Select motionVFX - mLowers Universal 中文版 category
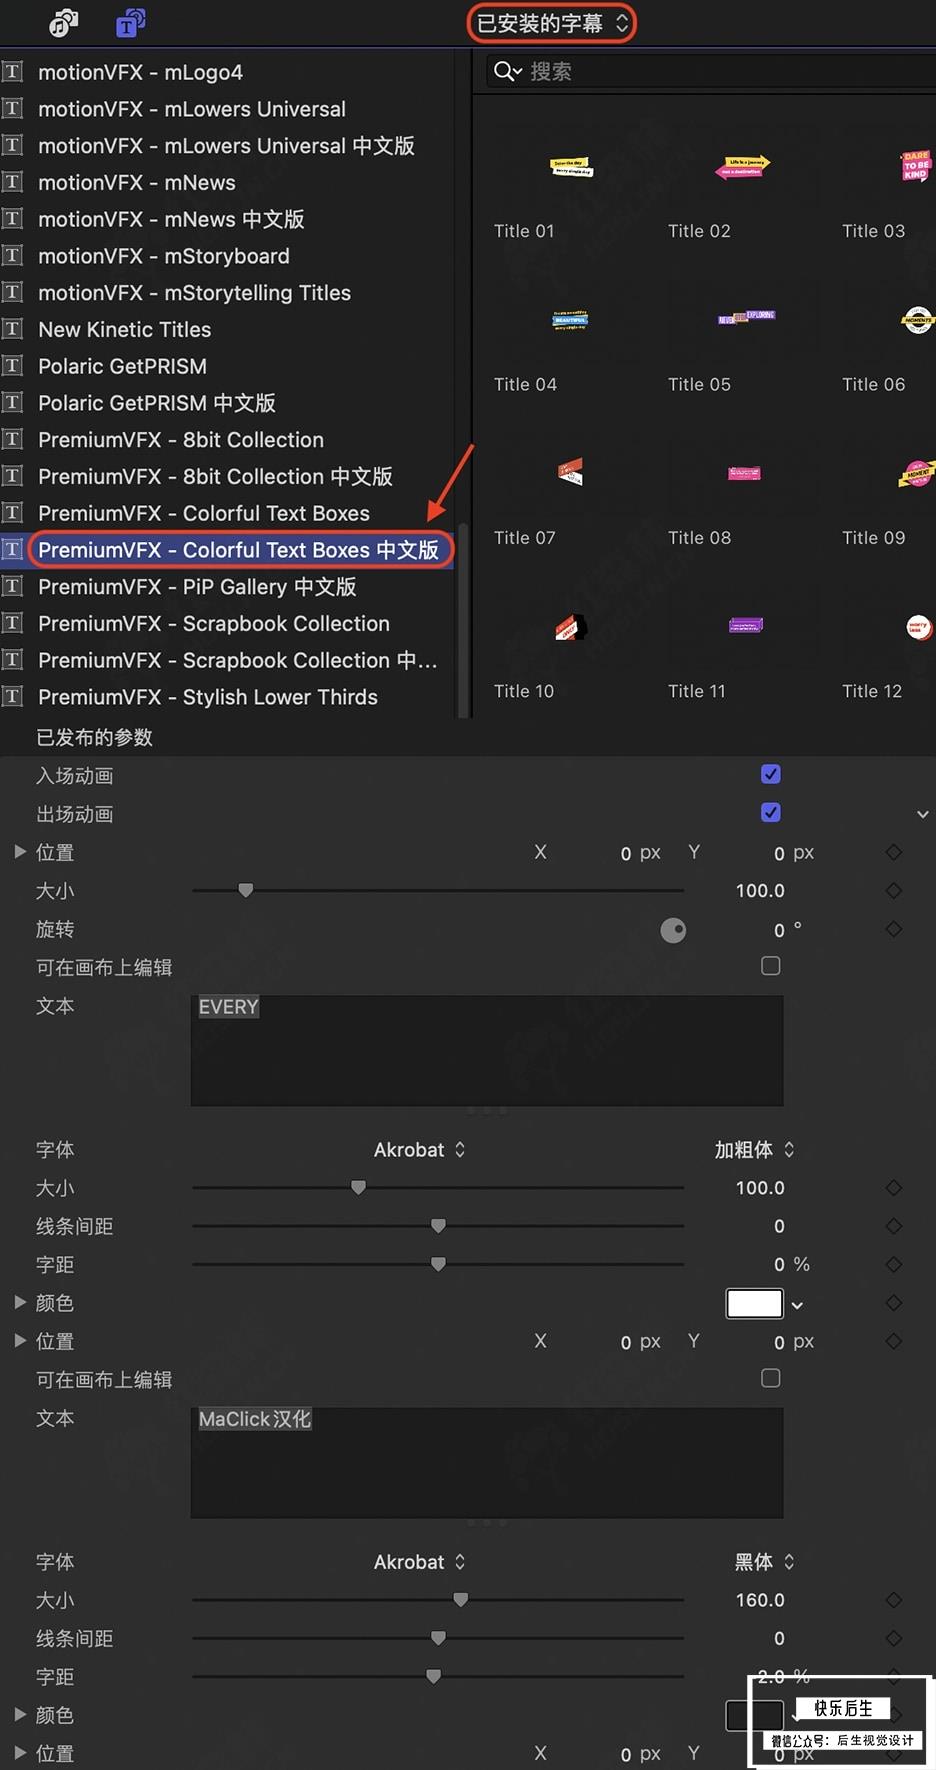936x1770 pixels. pos(226,146)
